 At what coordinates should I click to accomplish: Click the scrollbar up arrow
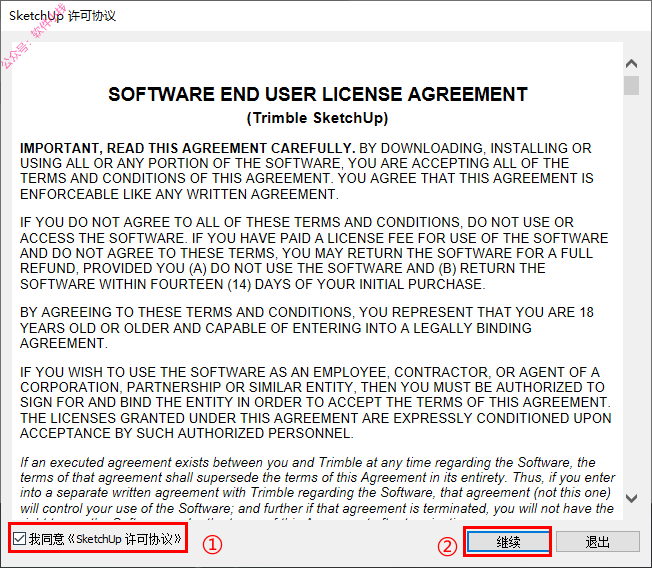point(631,64)
